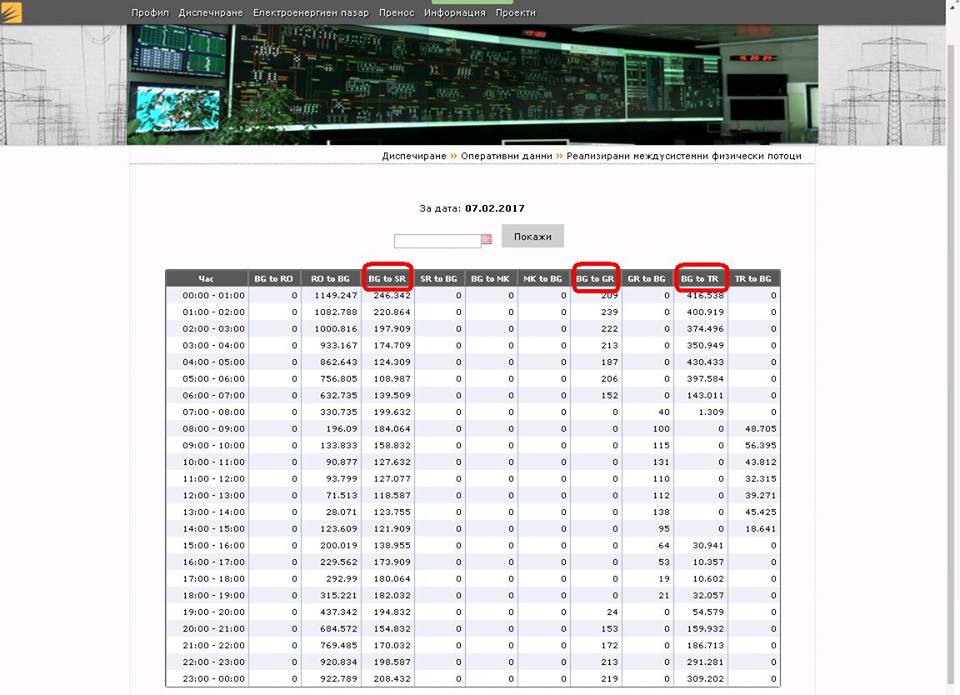Screen dimensions: 960x695
Task: Click the BG to GR column header
Action: coord(595,279)
